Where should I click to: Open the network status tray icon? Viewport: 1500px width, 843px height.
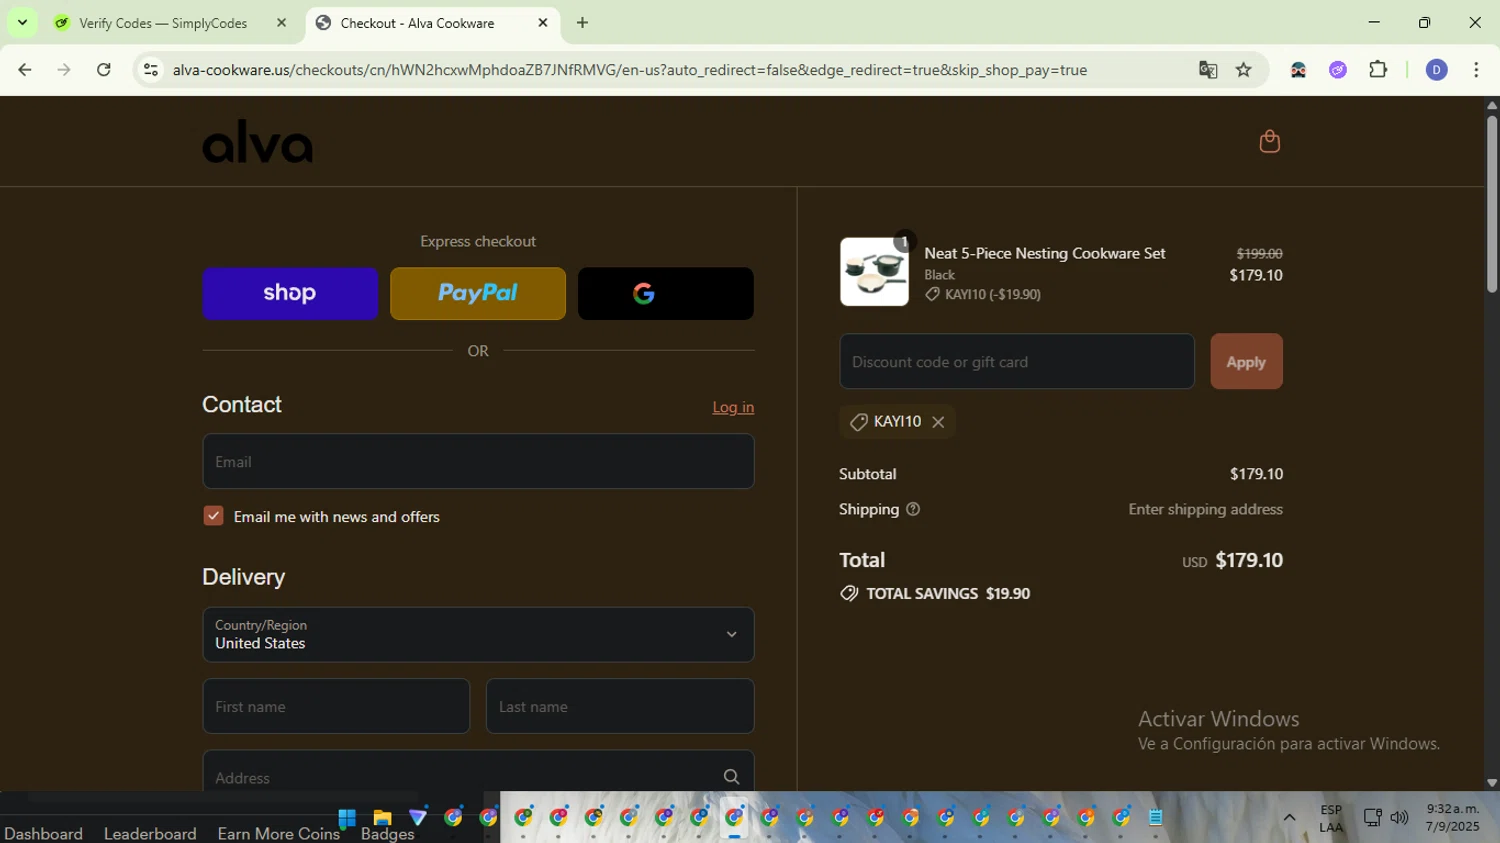pyautogui.click(x=1372, y=818)
